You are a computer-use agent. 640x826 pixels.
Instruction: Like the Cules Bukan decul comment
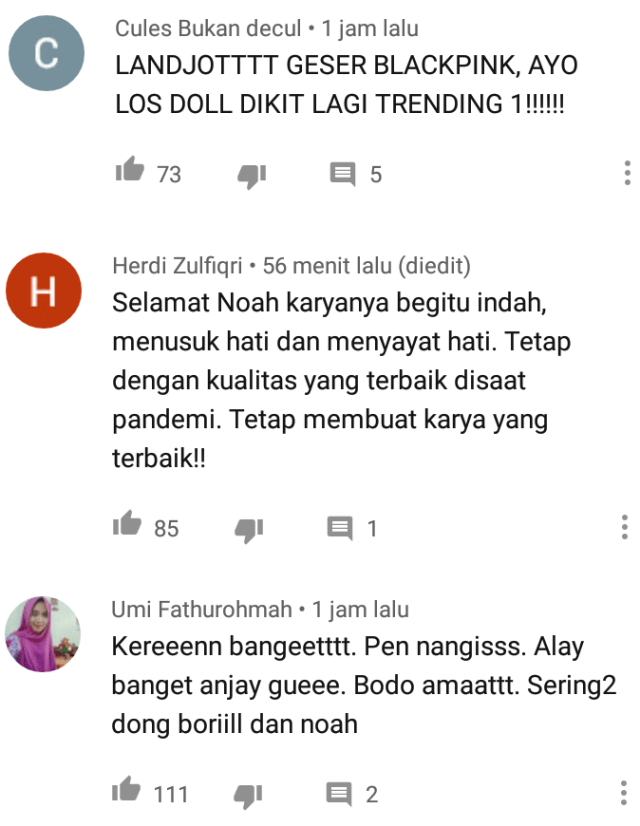(130, 170)
